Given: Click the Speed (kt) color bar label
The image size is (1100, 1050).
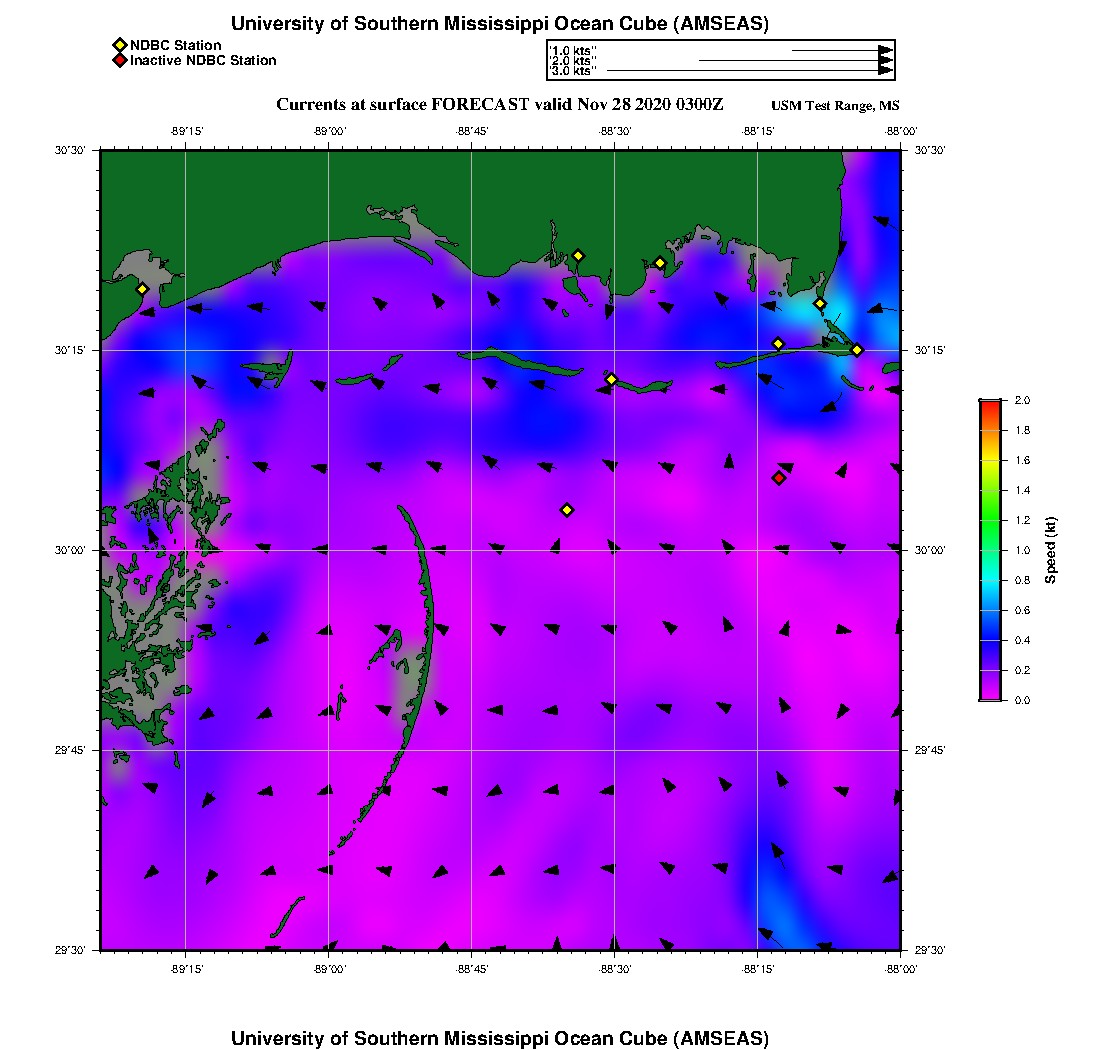Looking at the screenshot, I should (1051, 551).
